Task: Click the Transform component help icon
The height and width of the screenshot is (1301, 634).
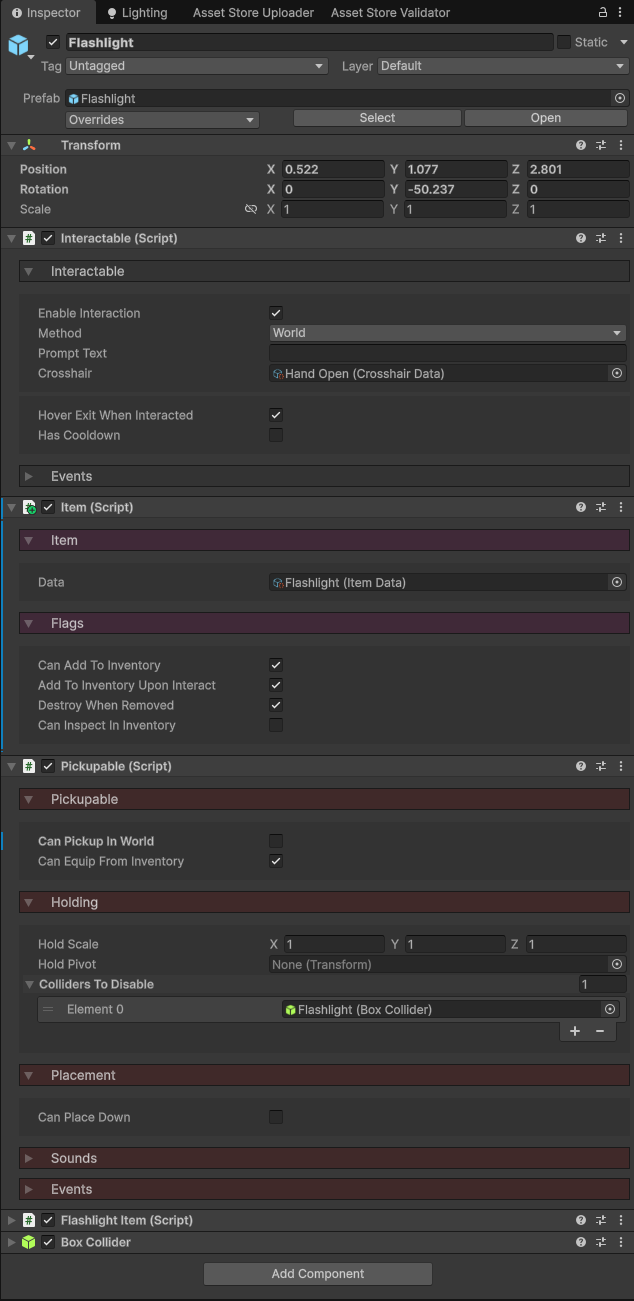Action: point(581,145)
